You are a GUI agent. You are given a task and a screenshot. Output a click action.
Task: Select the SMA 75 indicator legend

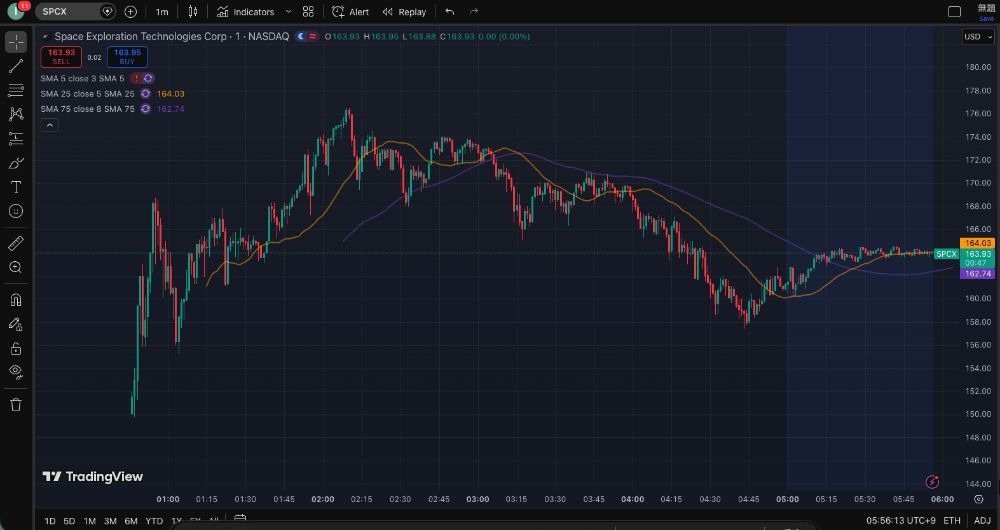click(x=87, y=109)
